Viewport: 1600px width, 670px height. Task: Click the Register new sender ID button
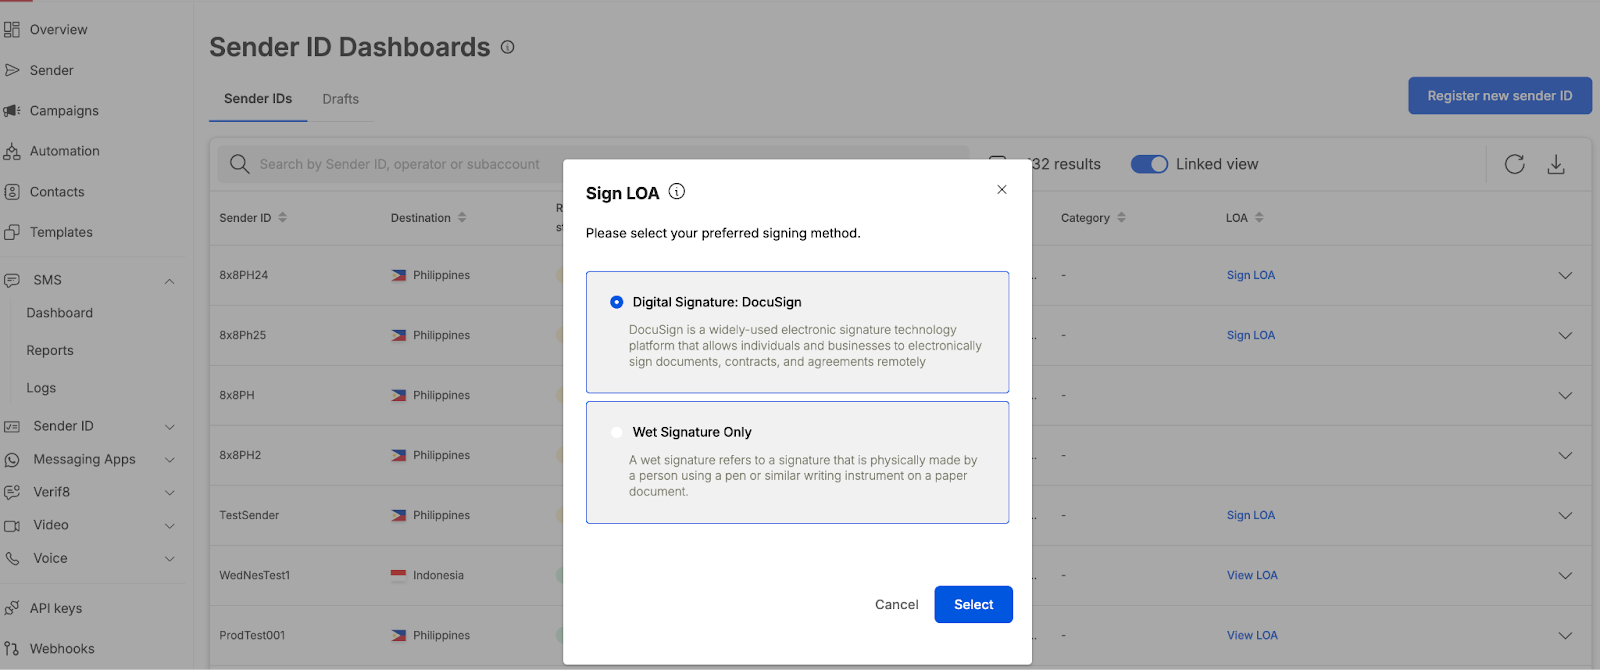tap(1499, 96)
